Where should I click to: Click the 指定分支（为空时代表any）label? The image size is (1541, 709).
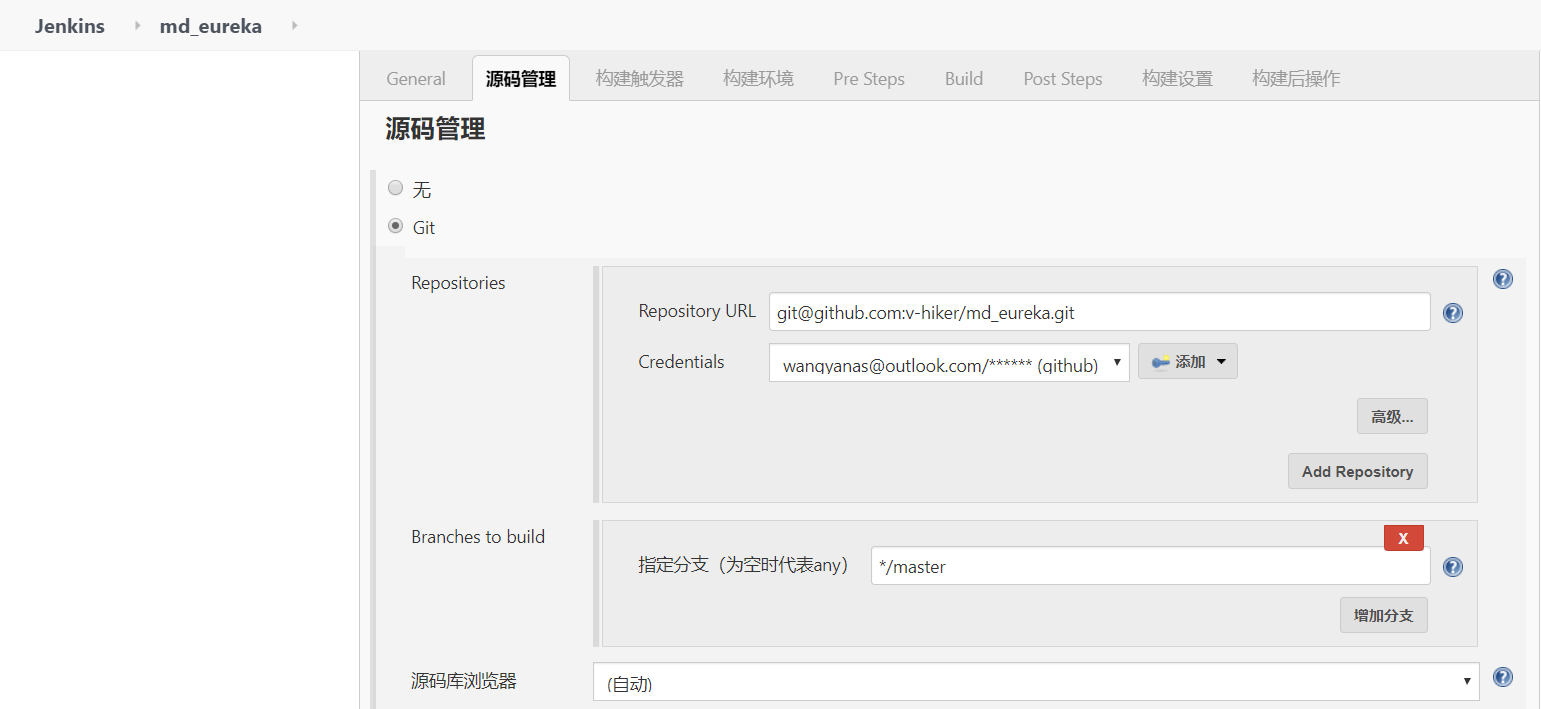[743, 565]
